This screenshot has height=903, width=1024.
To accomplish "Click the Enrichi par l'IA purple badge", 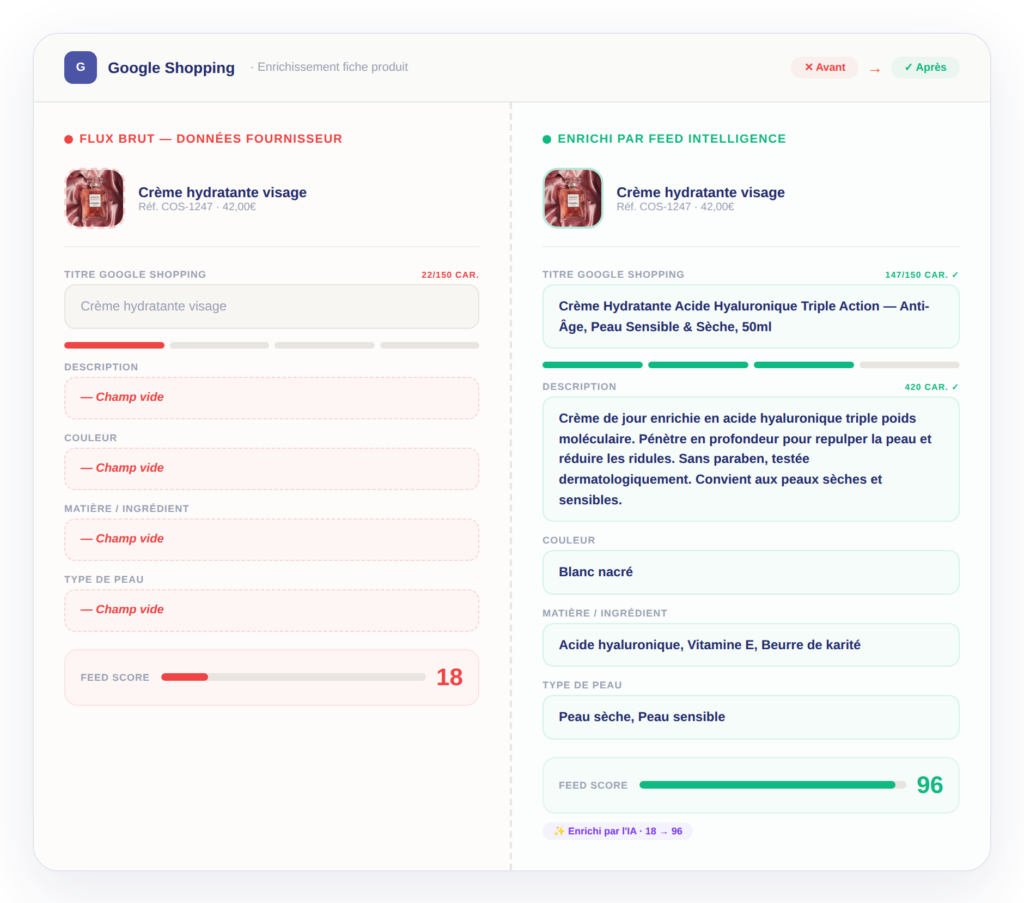I will [617, 831].
